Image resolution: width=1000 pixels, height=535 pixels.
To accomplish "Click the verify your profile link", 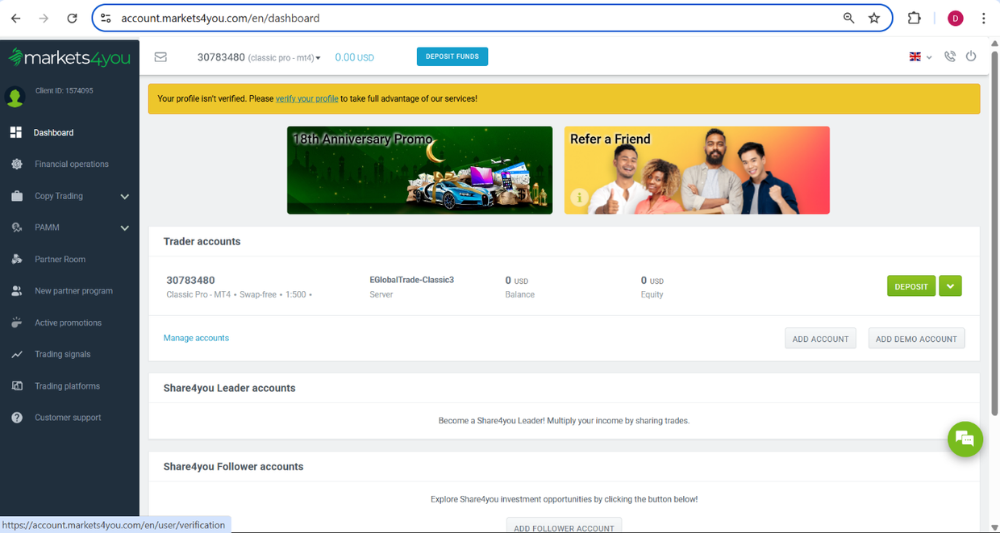I will coord(307,99).
